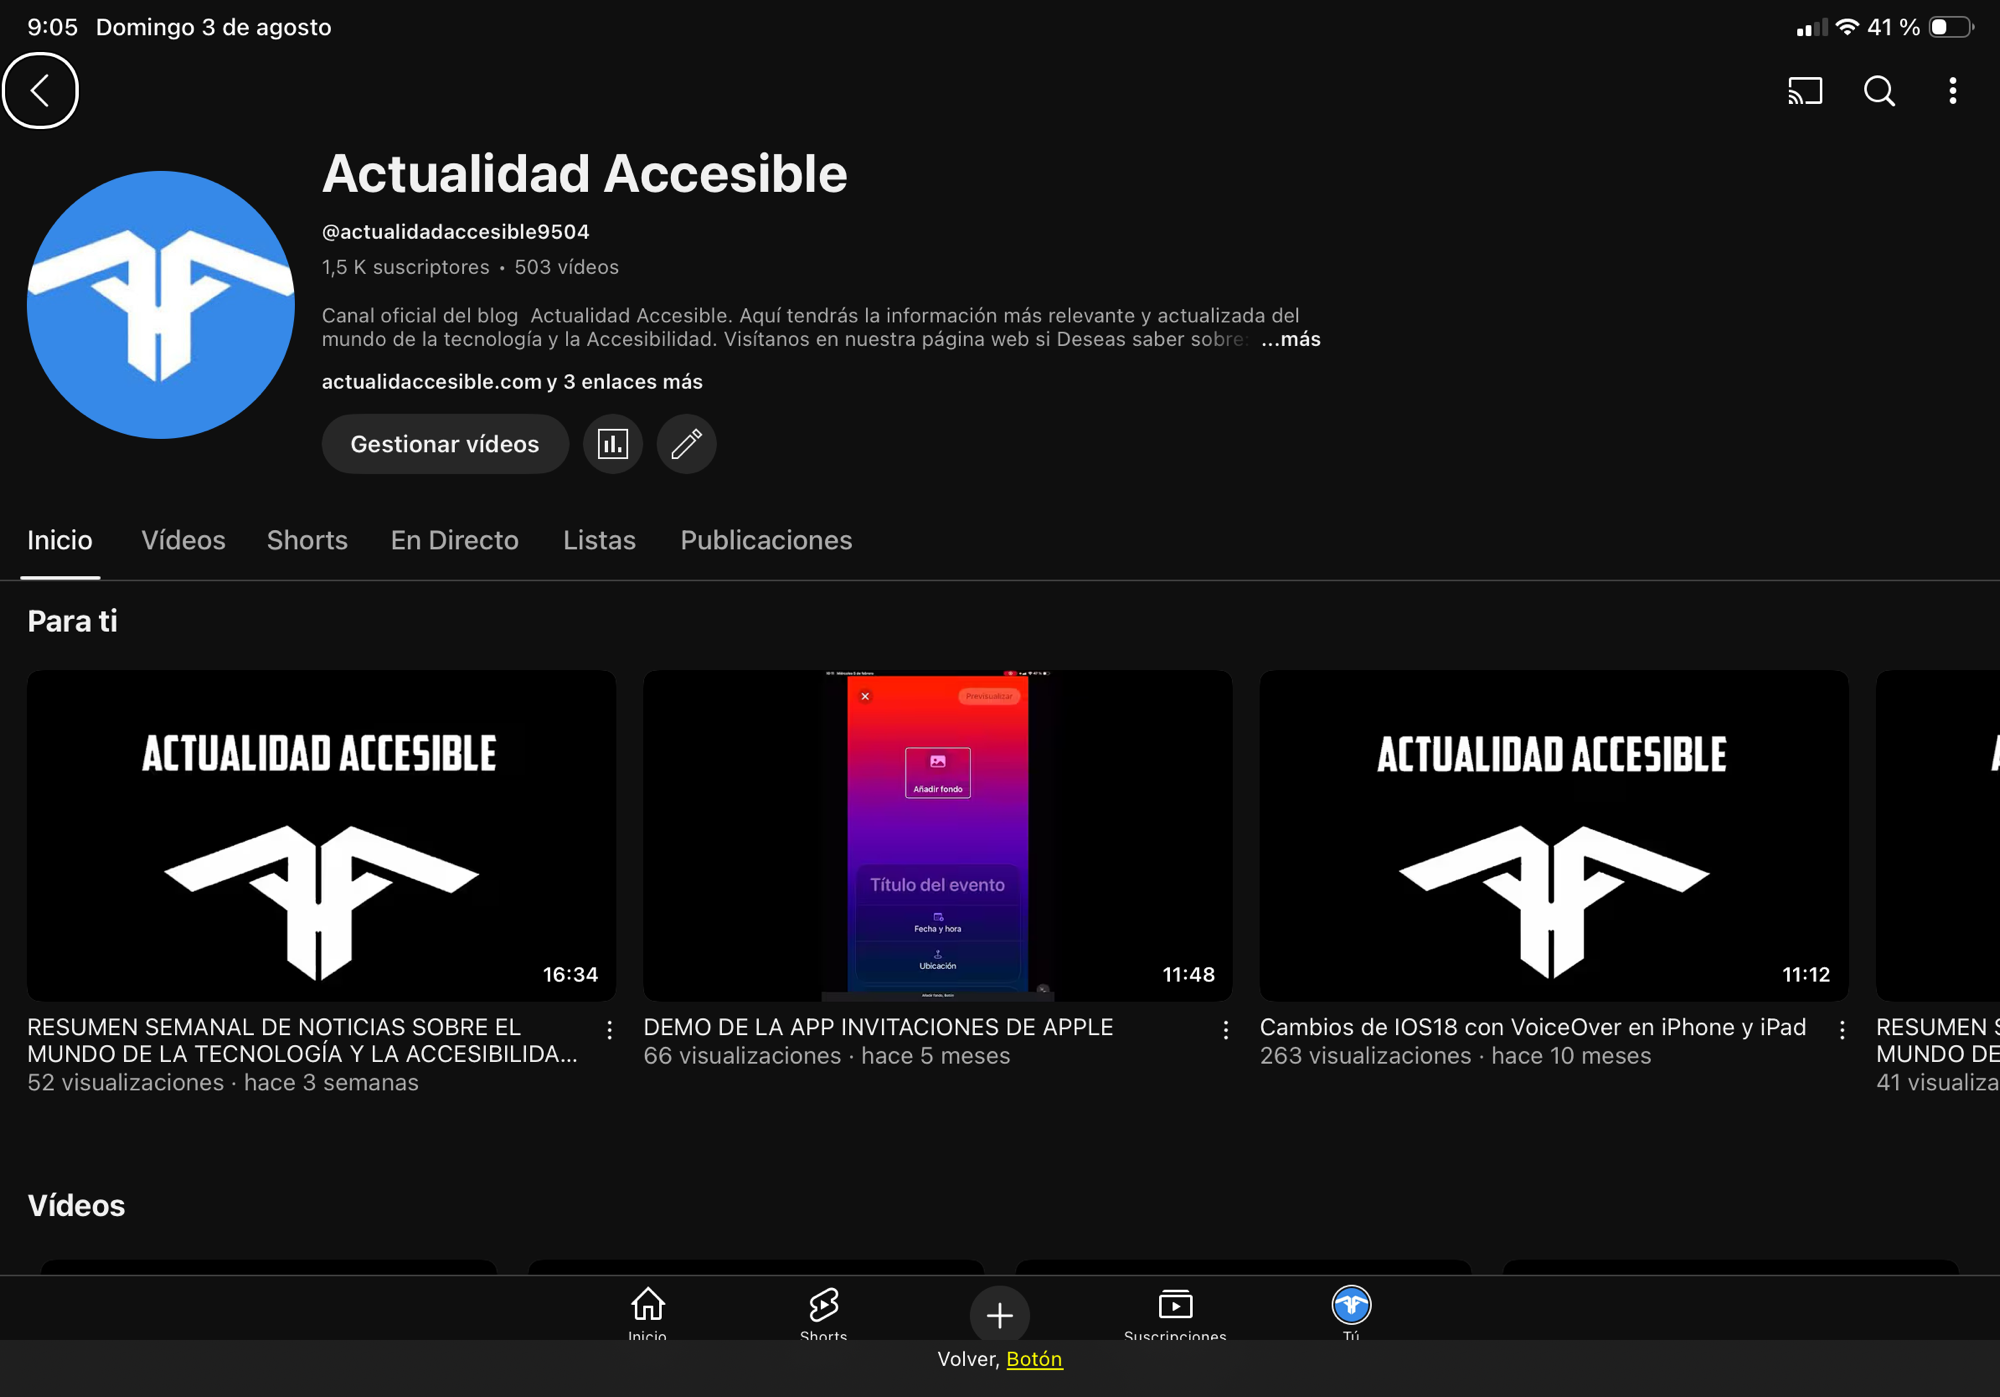Open the En Directo tab
This screenshot has width=2000, height=1397.
point(454,541)
